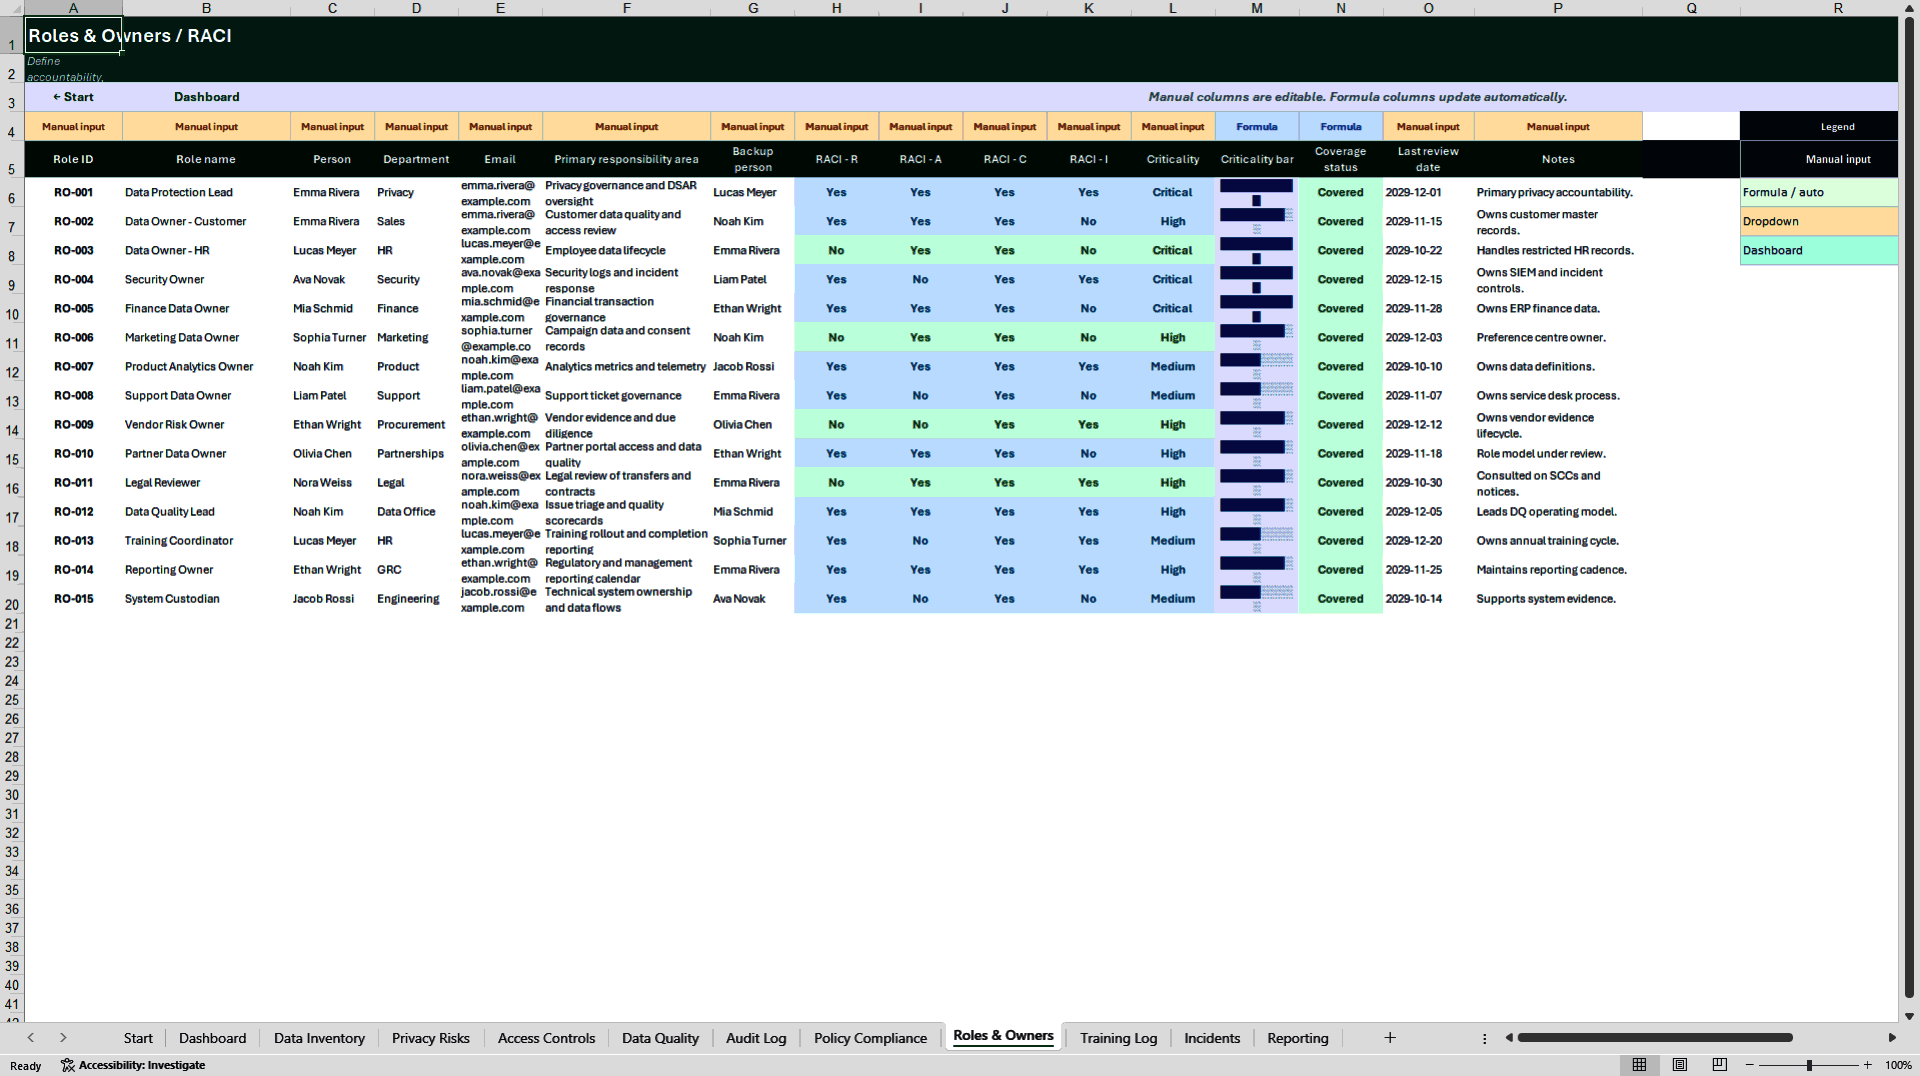The height and width of the screenshot is (1076, 1920).
Task: Click the Select All corner of the grid
Action: pyautogui.click(x=12, y=8)
